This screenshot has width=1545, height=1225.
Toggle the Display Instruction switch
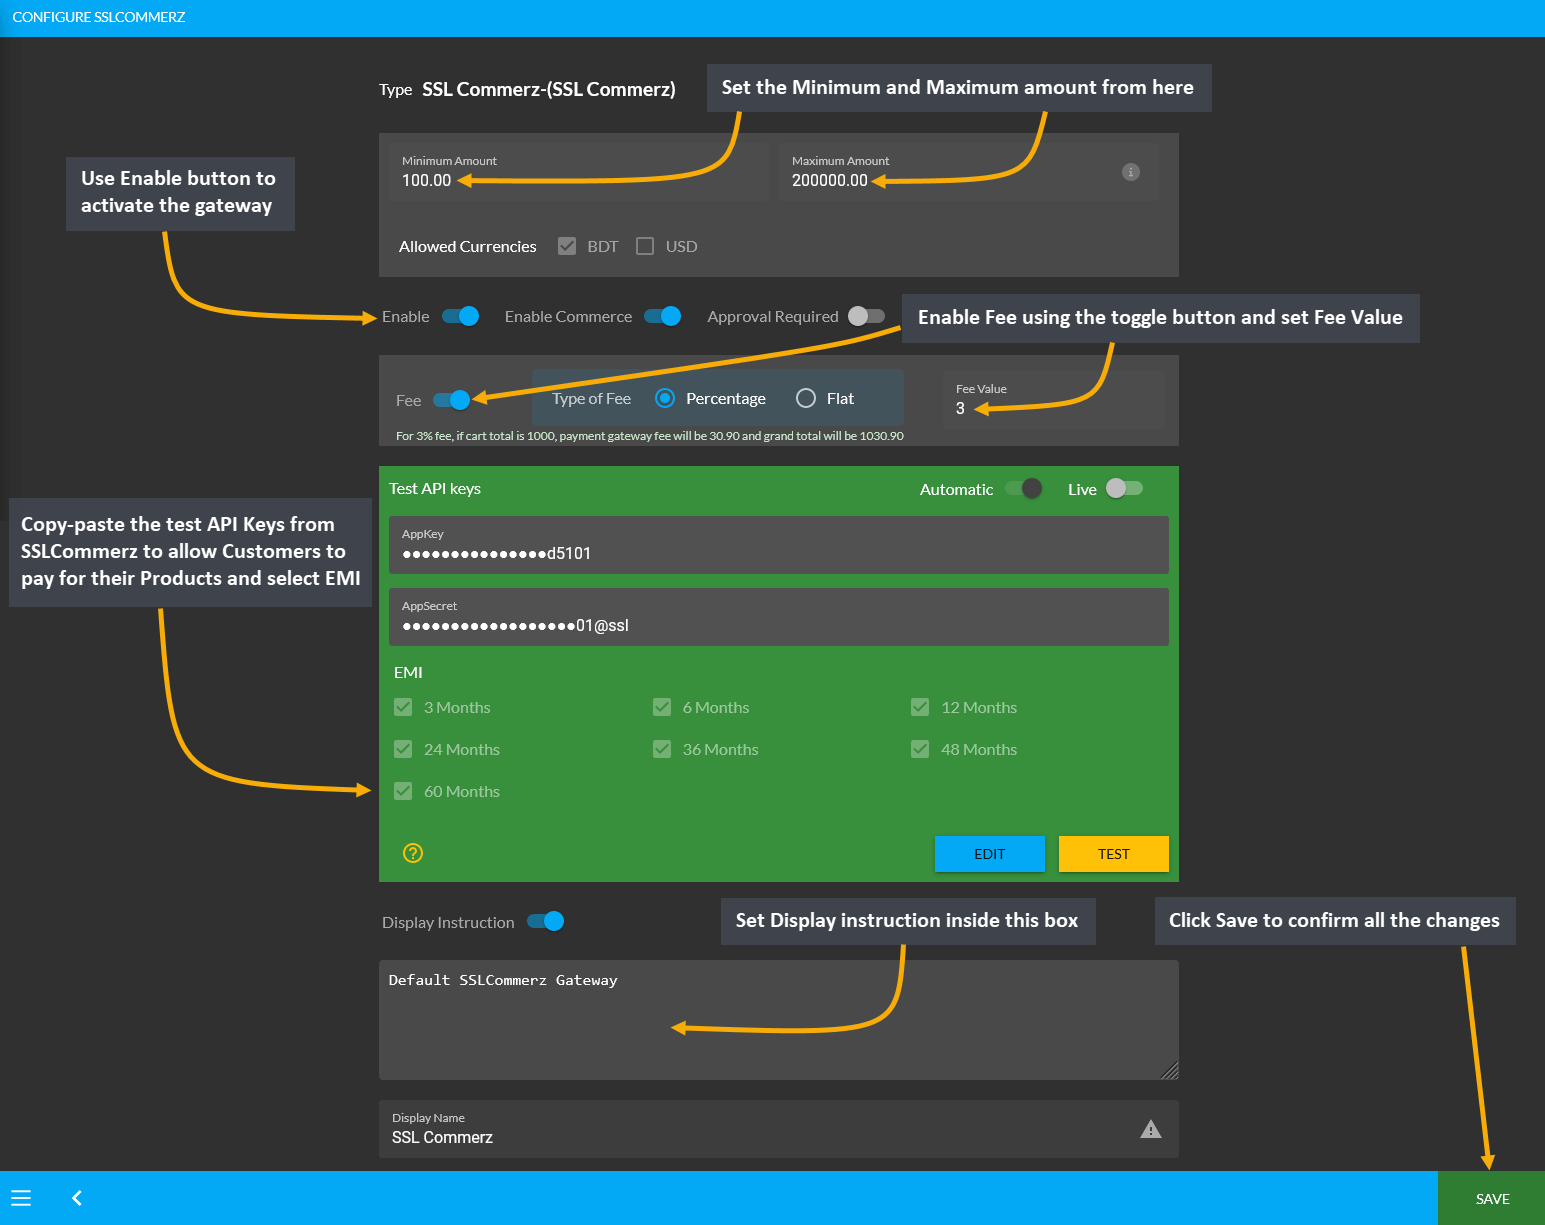tap(546, 921)
